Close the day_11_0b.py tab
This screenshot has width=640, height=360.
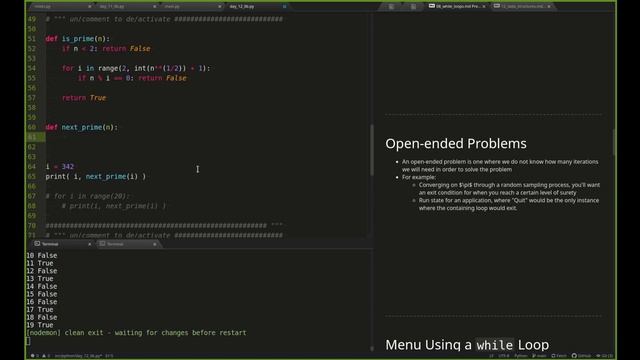[x=155, y=7]
